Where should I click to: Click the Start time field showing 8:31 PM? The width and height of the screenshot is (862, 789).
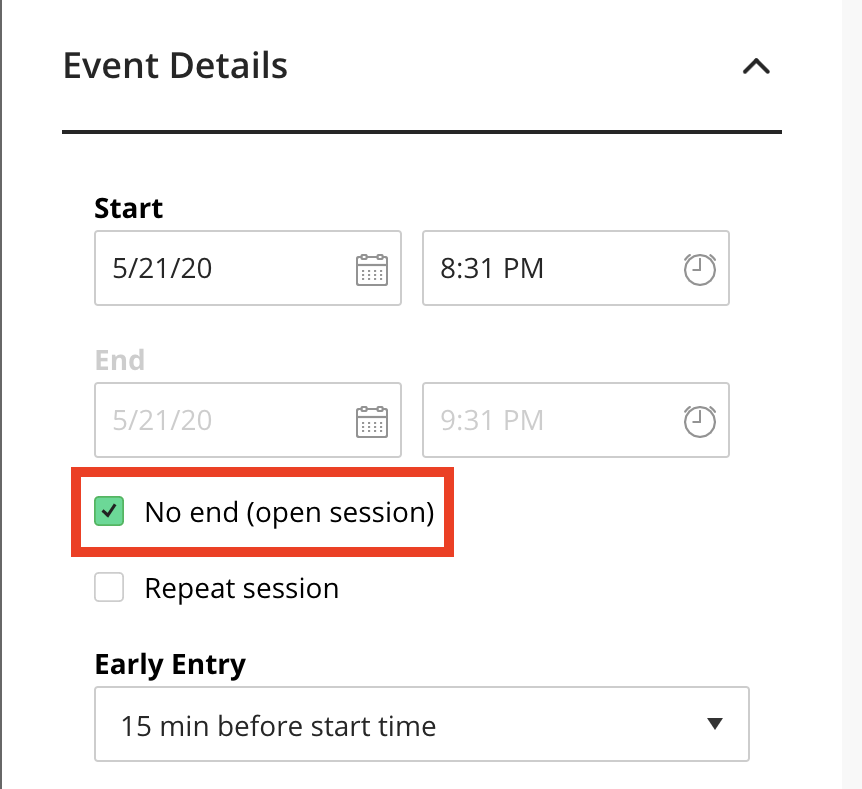[x=576, y=268]
